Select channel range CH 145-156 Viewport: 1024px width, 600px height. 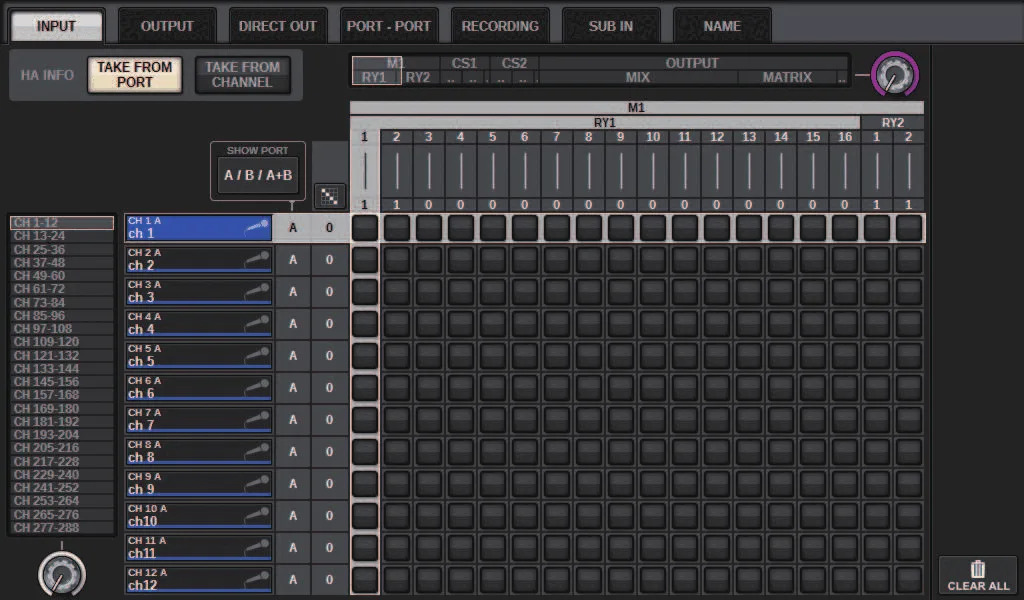point(62,381)
